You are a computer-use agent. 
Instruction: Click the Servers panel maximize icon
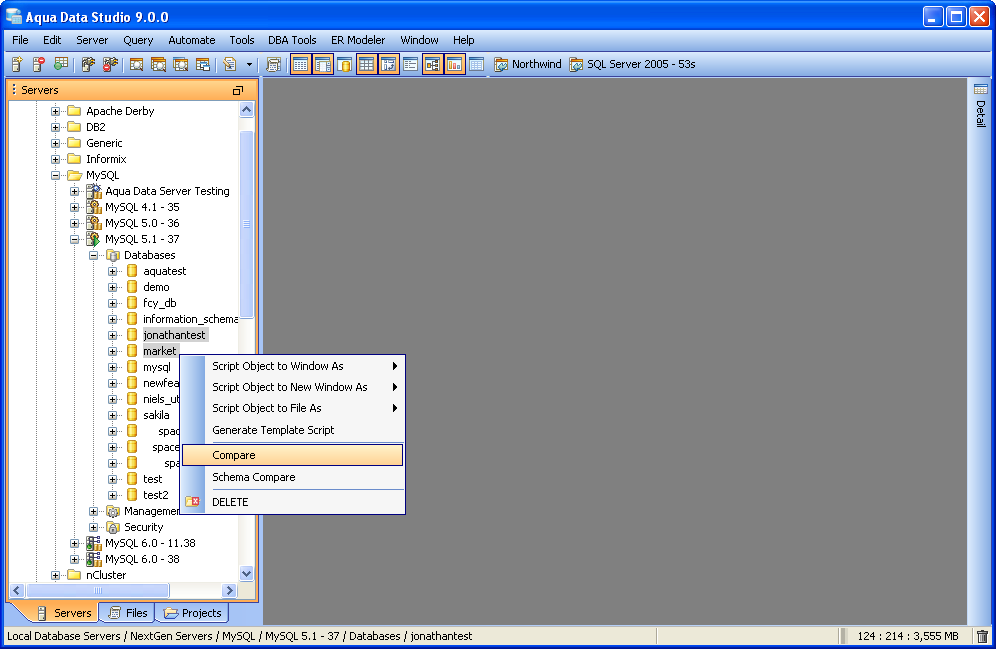238,90
